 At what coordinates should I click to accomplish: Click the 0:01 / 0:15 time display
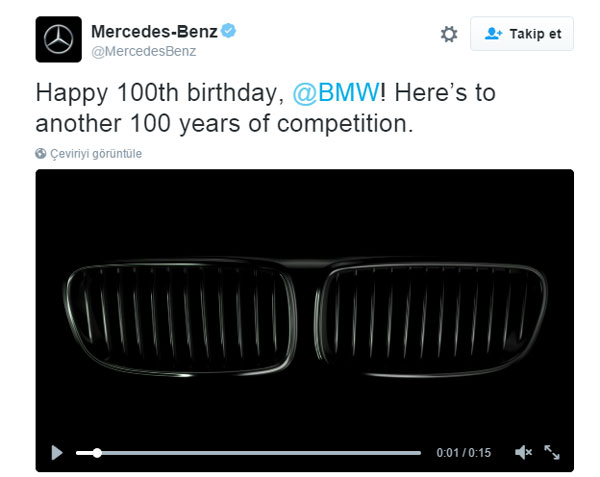point(464,453)
